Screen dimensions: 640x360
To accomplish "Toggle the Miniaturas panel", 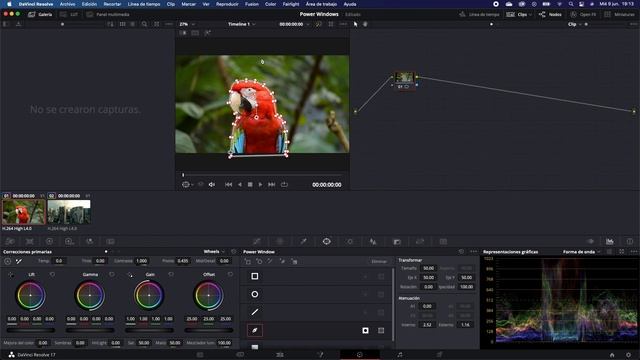I will pyautogui.click(x=619, y=14).
